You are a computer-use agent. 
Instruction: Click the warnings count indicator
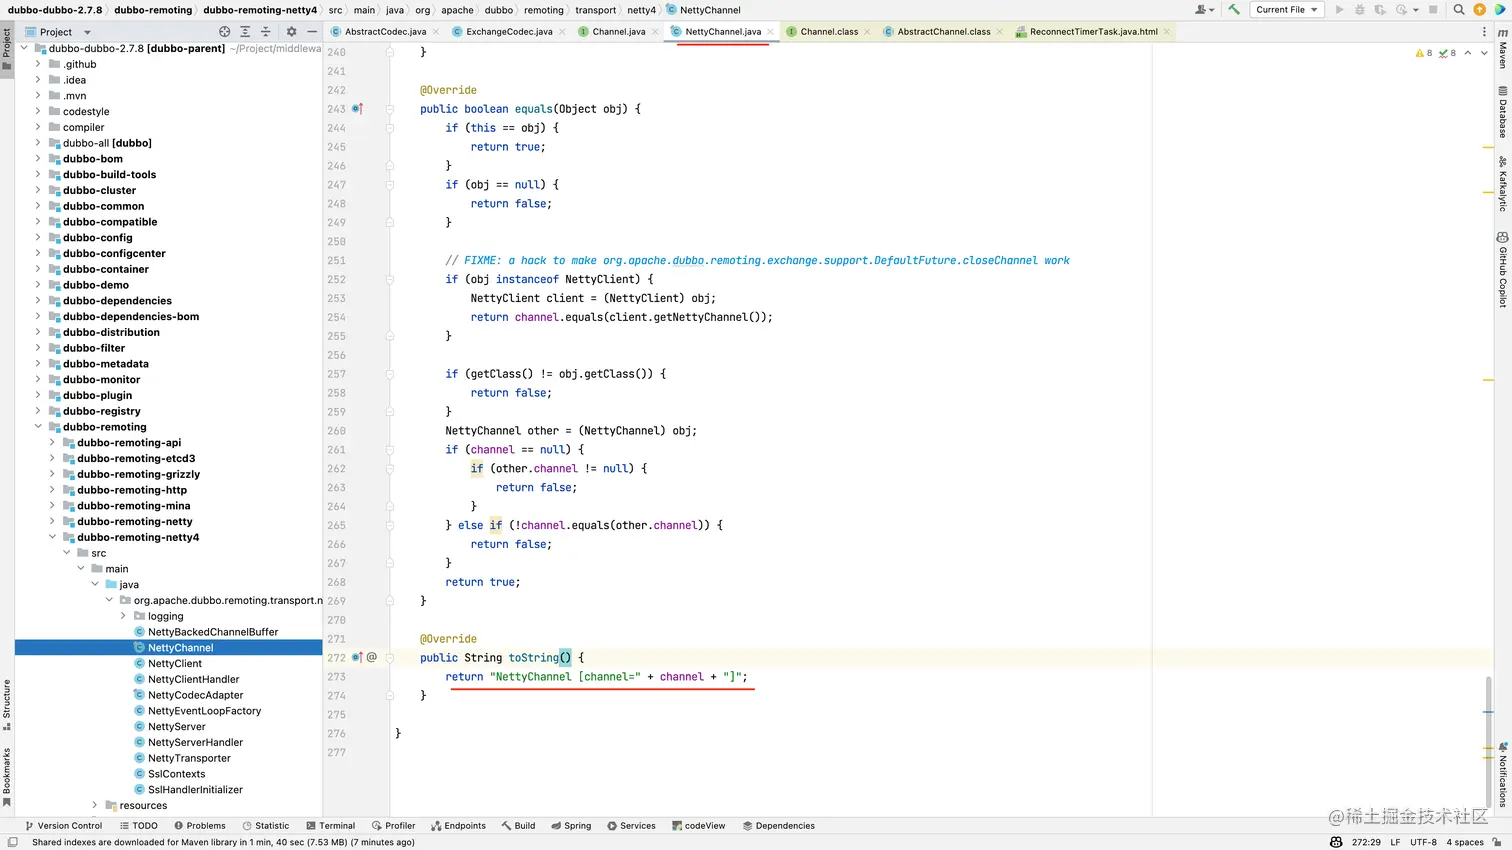pyautogui.click(x=1424, y=53)
